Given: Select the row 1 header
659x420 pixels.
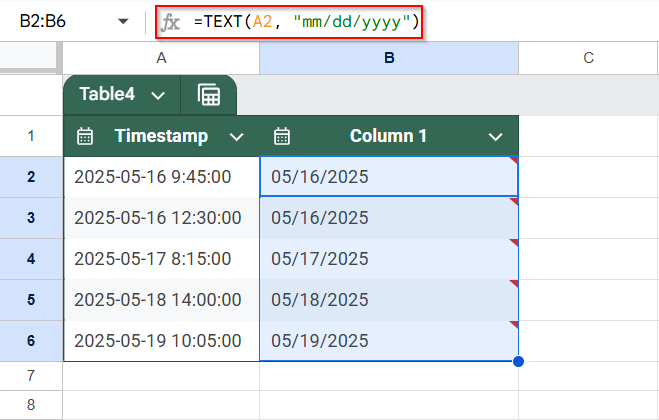Looking at the screenshot, I should pos(31,136).
